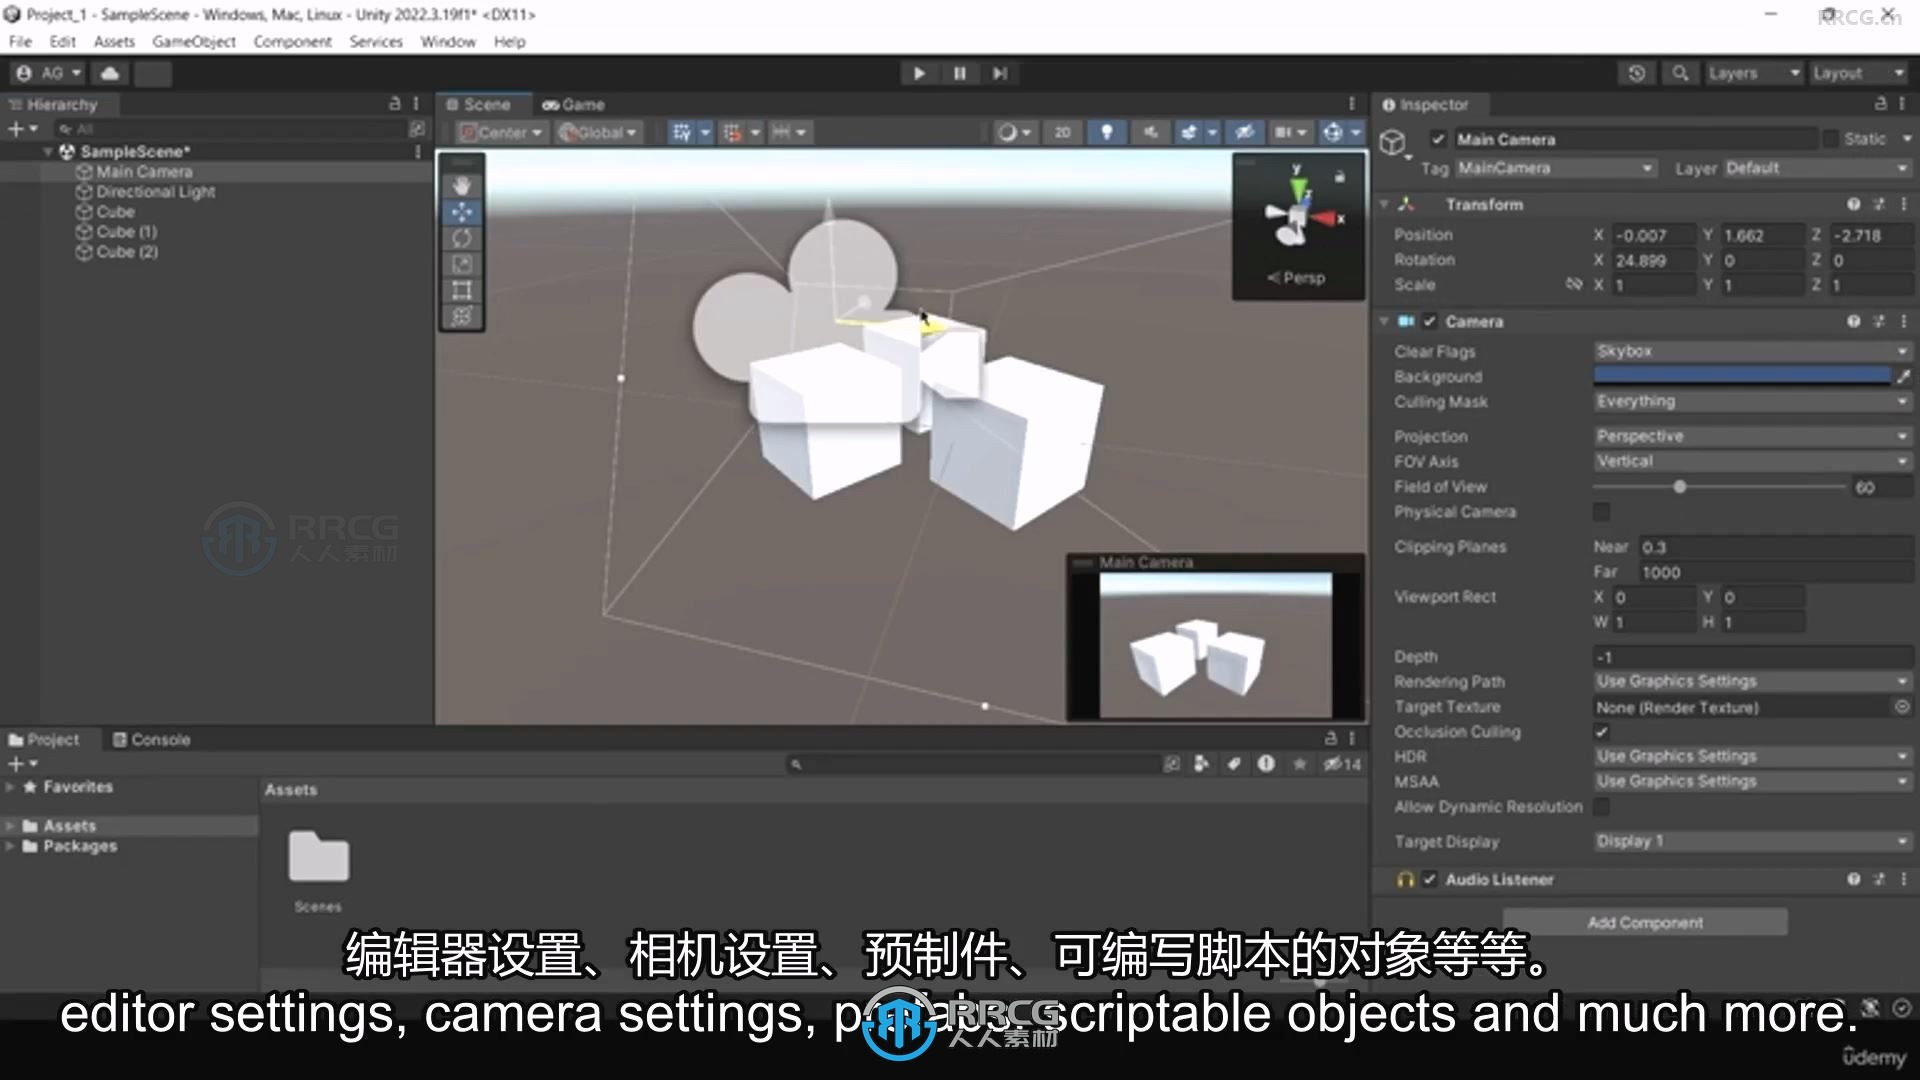Toggle 2D view mode button

1064,131
